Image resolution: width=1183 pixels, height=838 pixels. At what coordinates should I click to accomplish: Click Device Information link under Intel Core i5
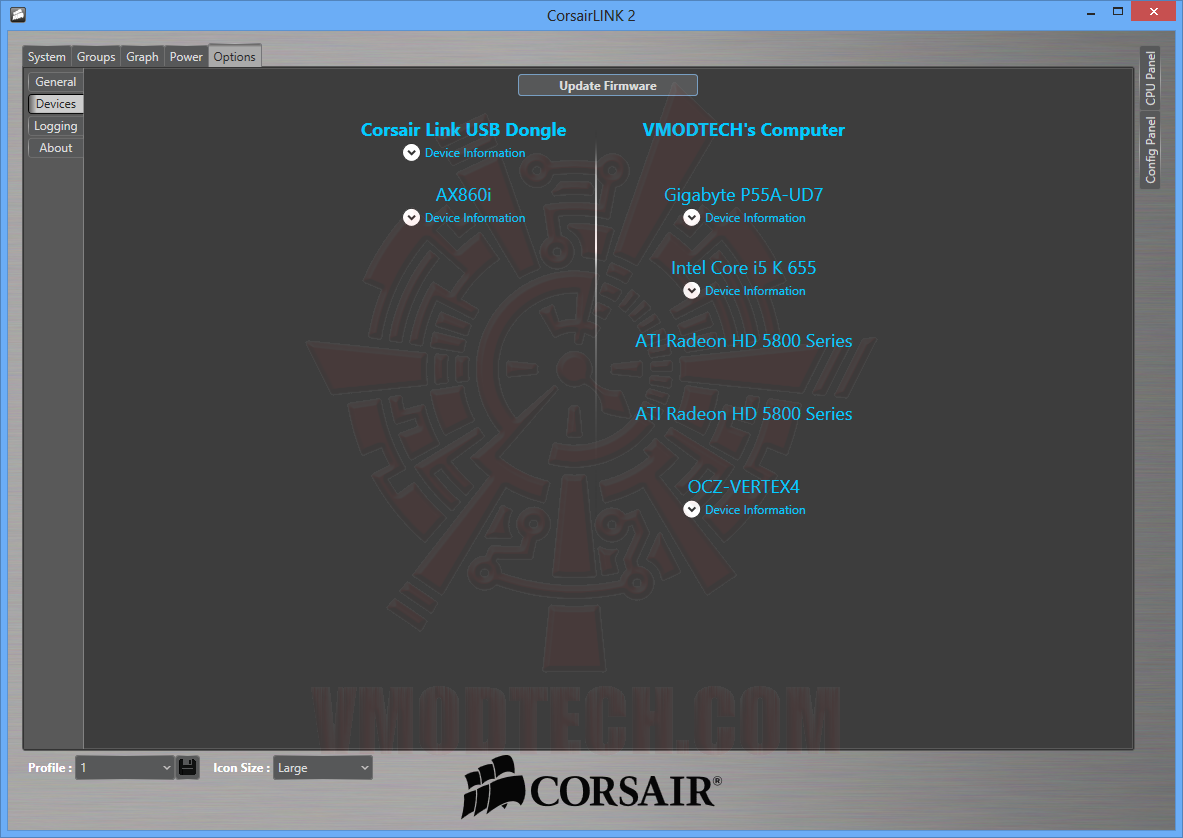click(755, 291)
